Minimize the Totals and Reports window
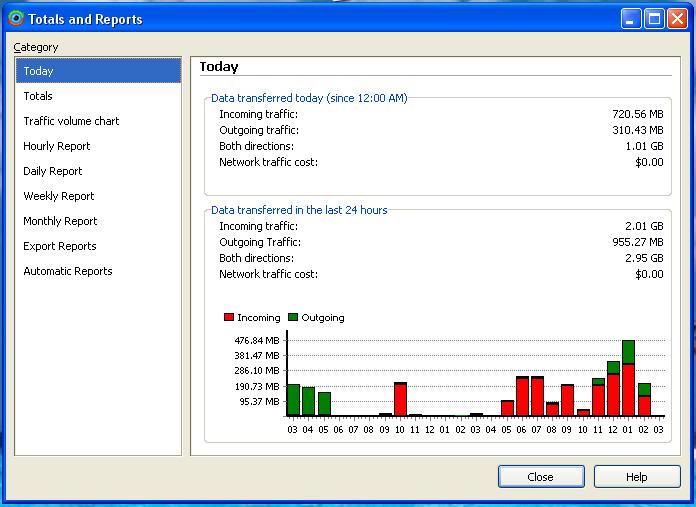 [x=631, y=18]
